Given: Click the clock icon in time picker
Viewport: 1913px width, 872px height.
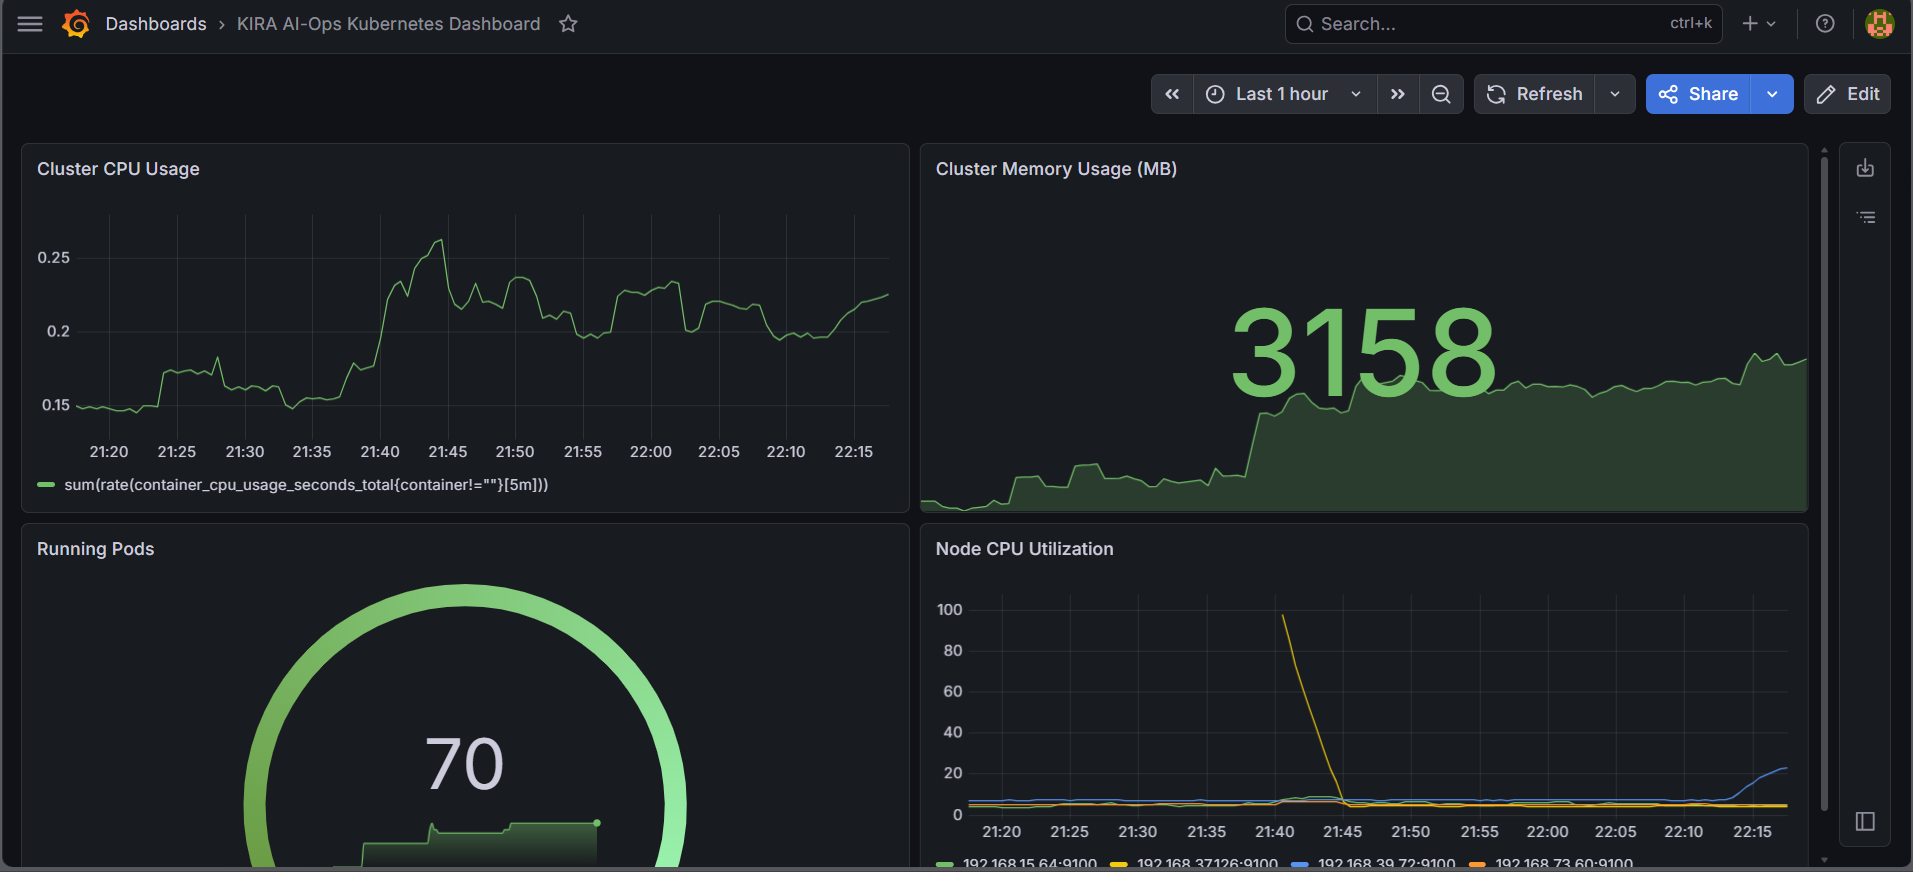Looking at the screenshot, I should click(x=1215, y=94).
